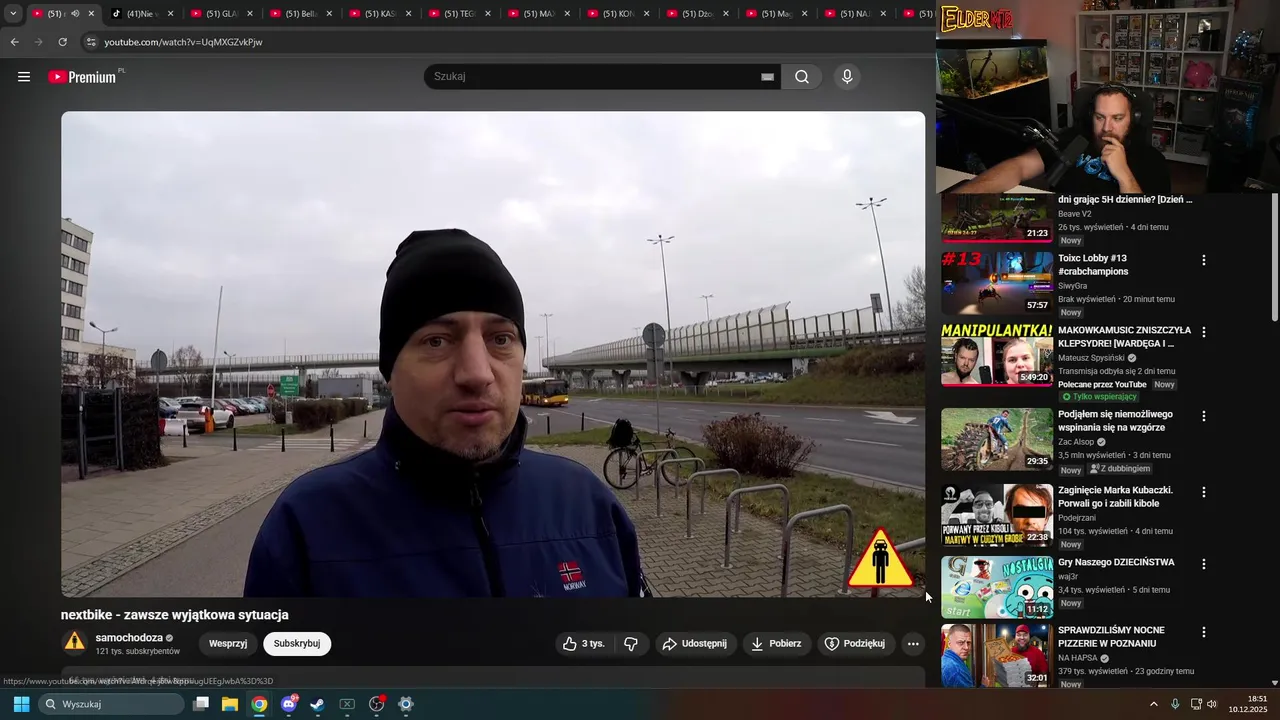The height and width of the screenshot is (720, 1280).
Task: Open the Windows Start button
Action: point(21,704)
